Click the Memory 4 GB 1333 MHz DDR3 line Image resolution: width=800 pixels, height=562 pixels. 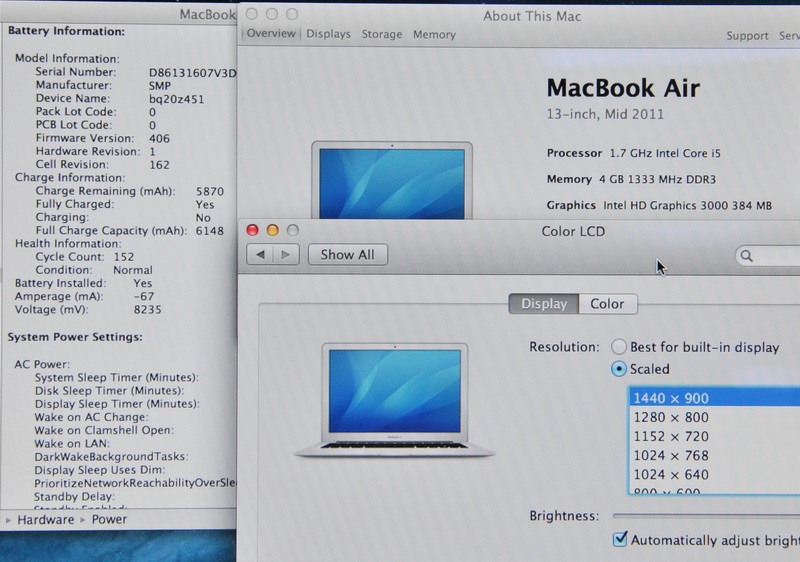[x=631, y=180]
